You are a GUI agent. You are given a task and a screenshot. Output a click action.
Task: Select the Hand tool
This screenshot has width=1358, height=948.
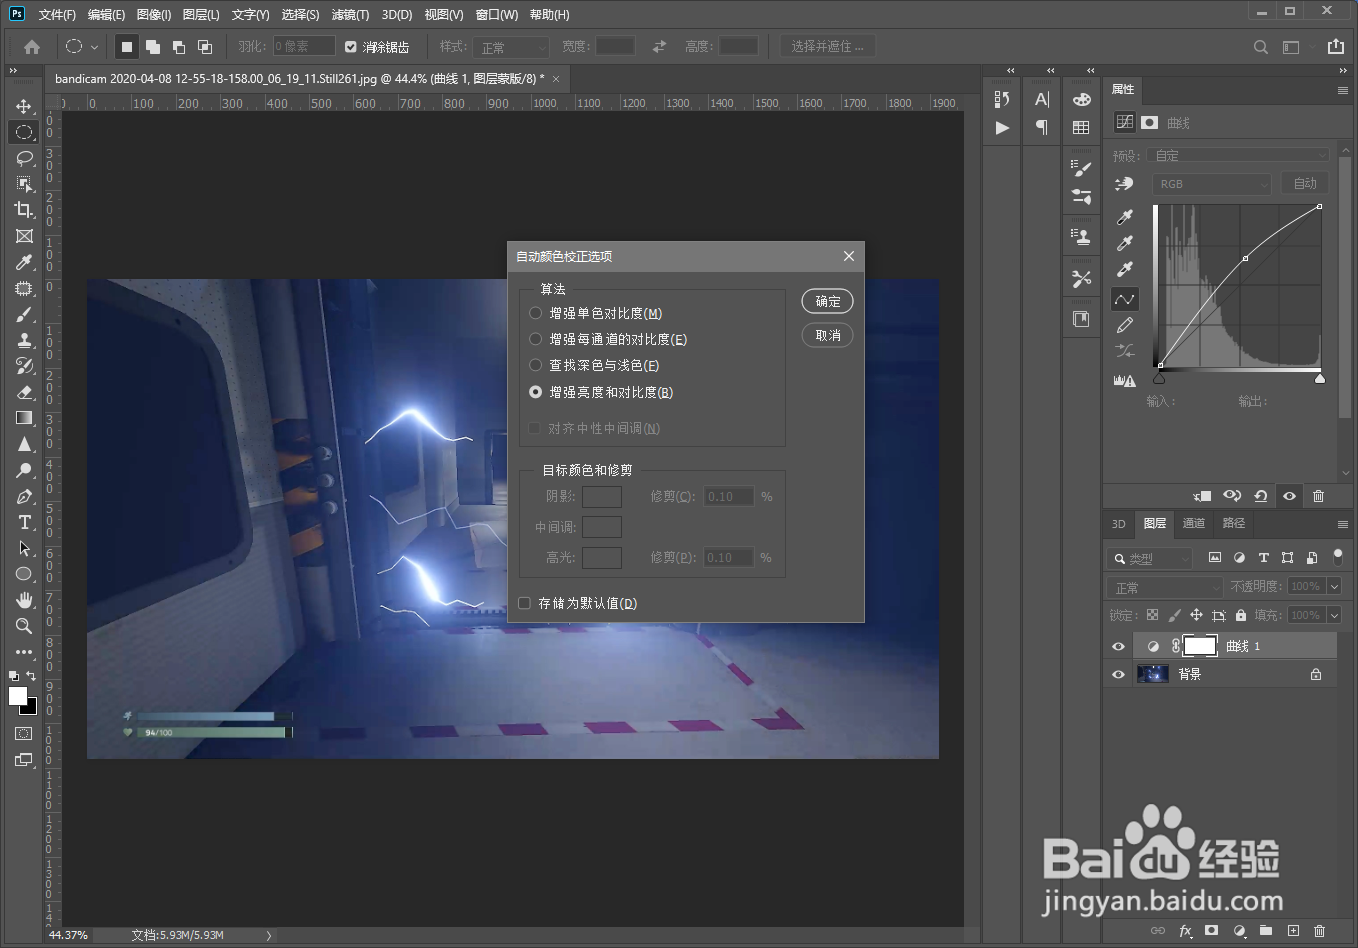(x=24, y=600)
